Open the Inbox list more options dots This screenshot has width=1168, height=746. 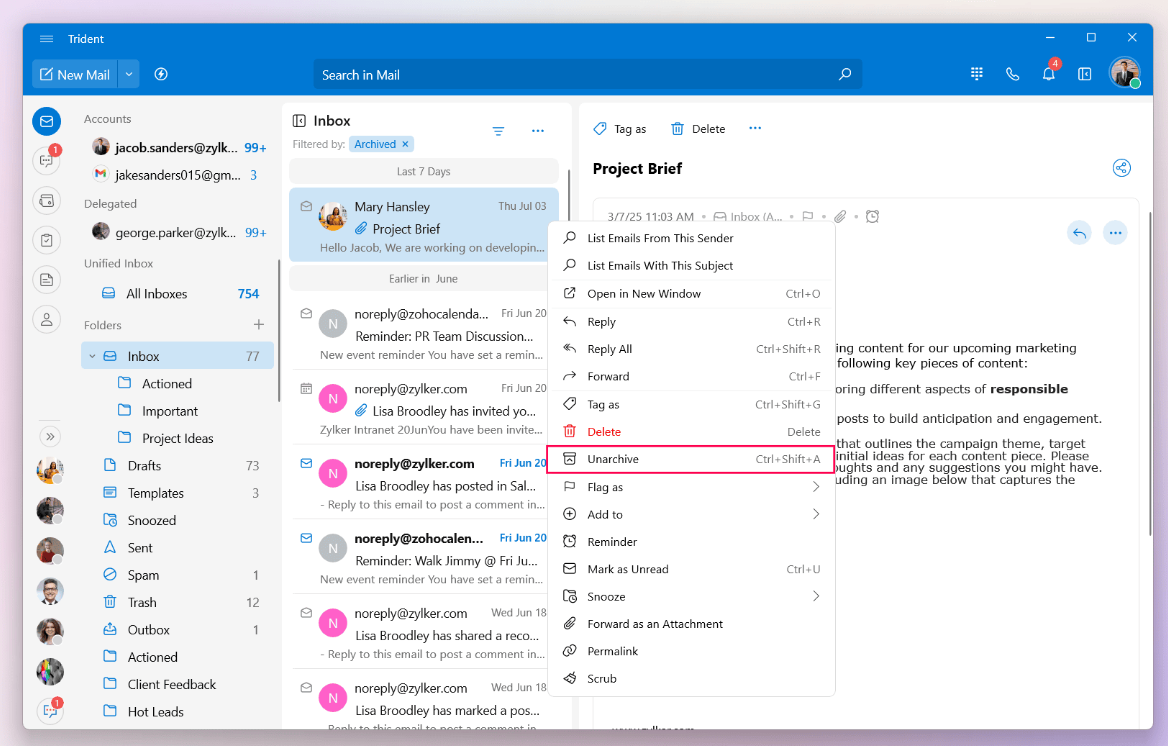point(538,131)
